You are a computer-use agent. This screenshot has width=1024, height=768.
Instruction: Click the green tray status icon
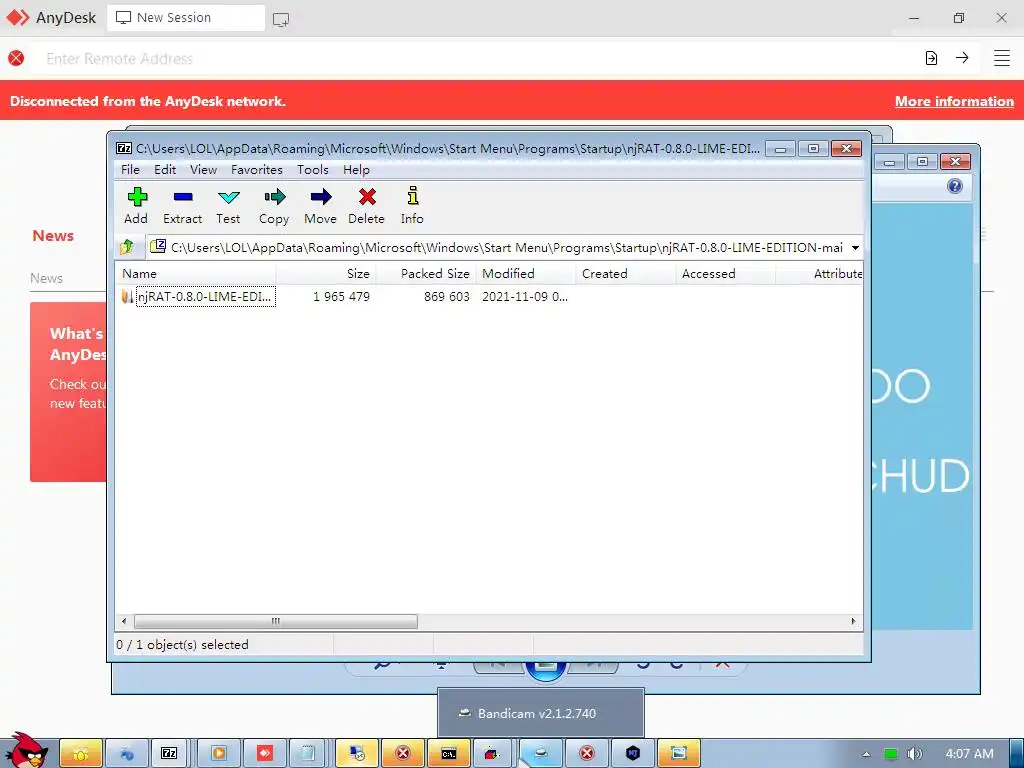(890, 754)
